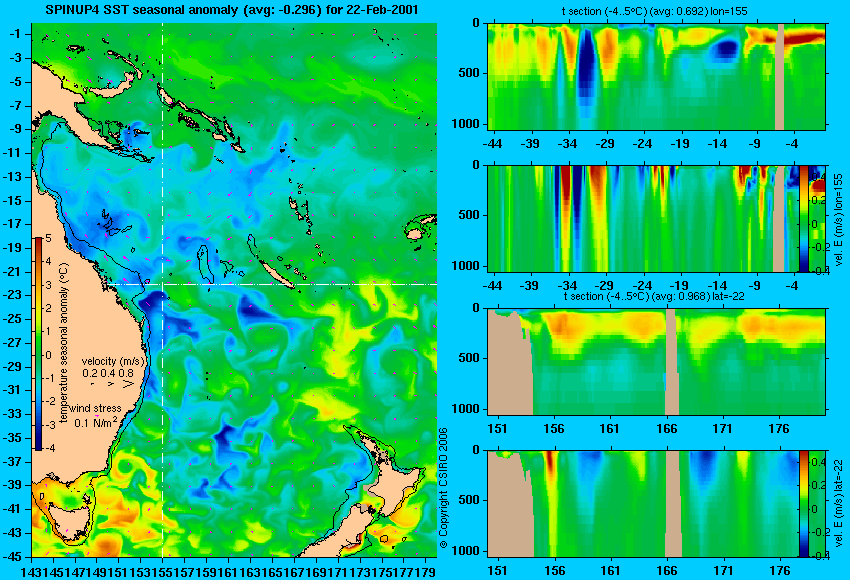Image resolution: width=850 pixels, height=580 pixels.
Task: Click the dark blue cold eddy in lon=155 temperature section
Action: pyautogui.click(x=585, y=68)
